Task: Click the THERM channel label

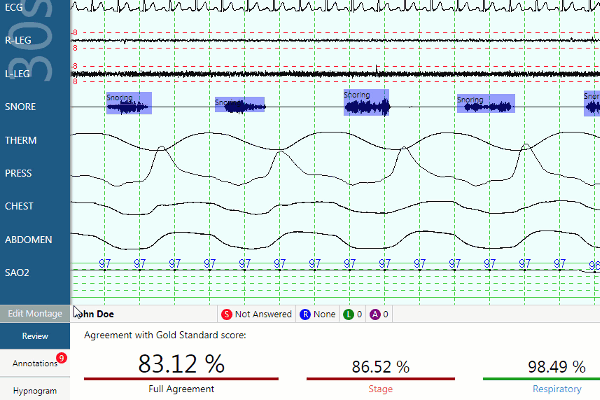Action: [21, 141]
